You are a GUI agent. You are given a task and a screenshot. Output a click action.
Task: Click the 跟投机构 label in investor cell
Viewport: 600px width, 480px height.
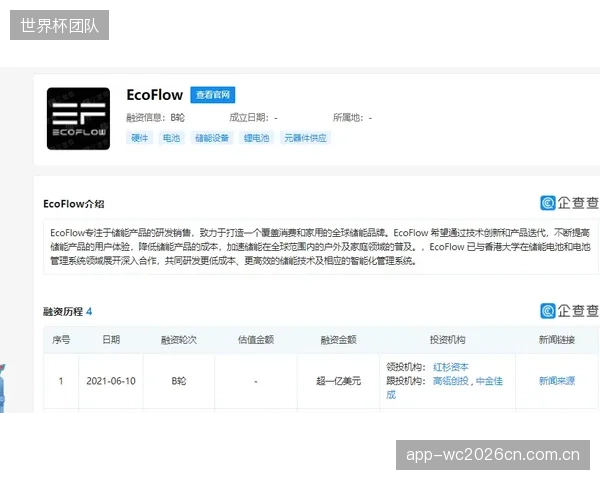point(406,381)
